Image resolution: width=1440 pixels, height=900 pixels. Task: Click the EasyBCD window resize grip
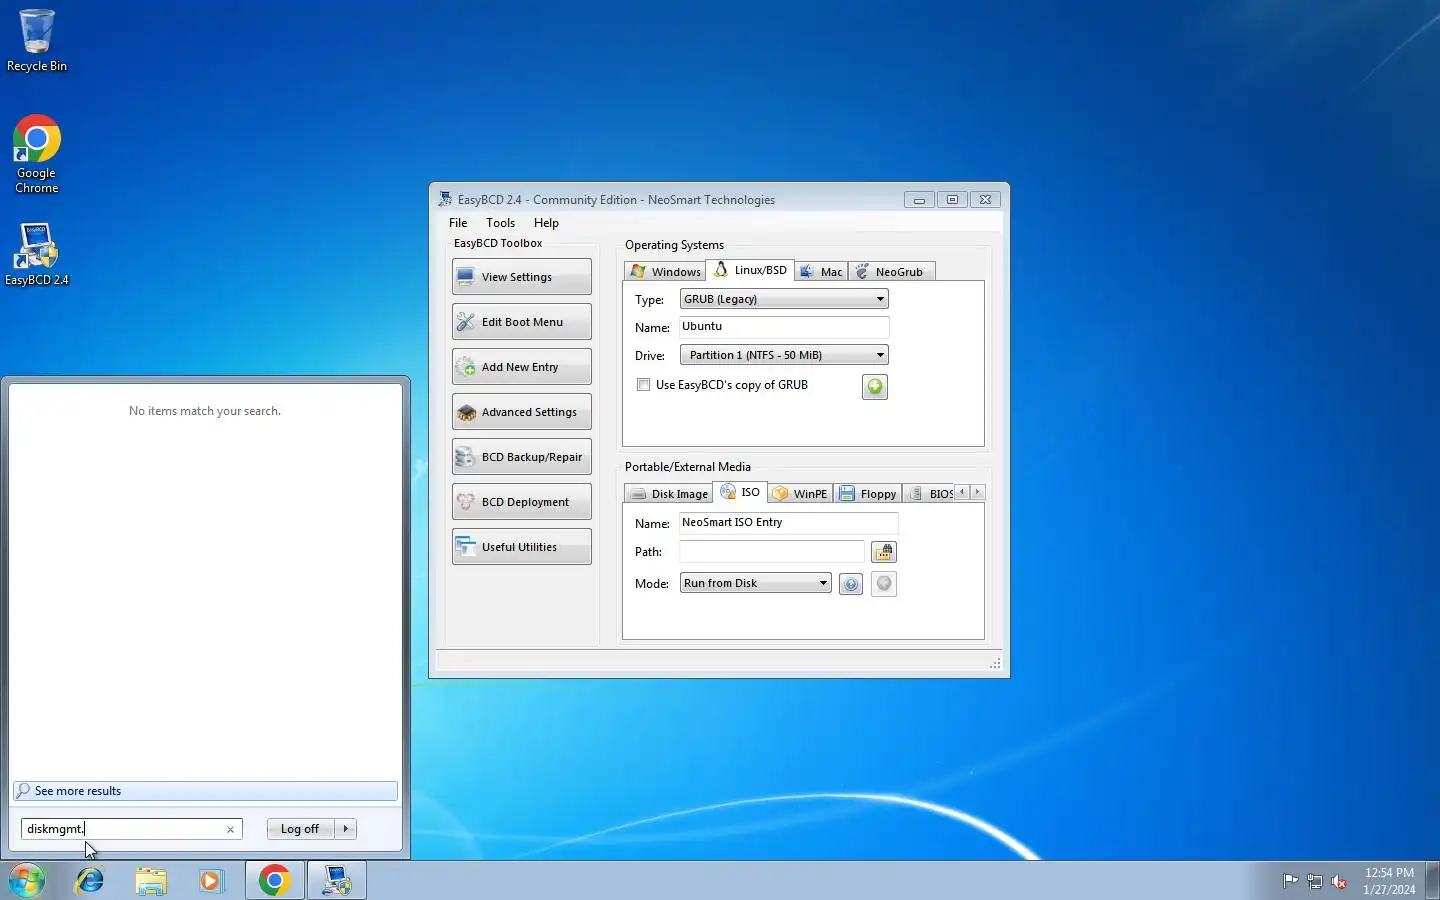tap(995, 664)
